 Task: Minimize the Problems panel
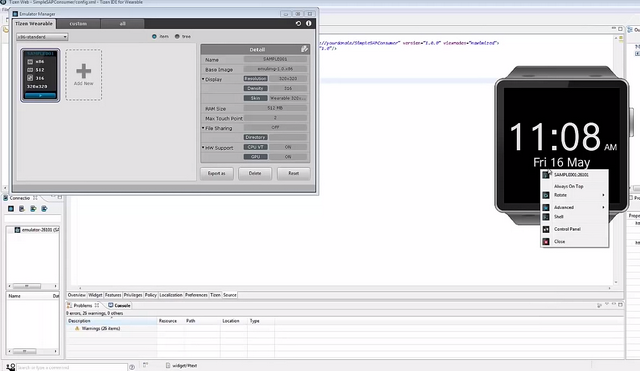tap(613, 304)
